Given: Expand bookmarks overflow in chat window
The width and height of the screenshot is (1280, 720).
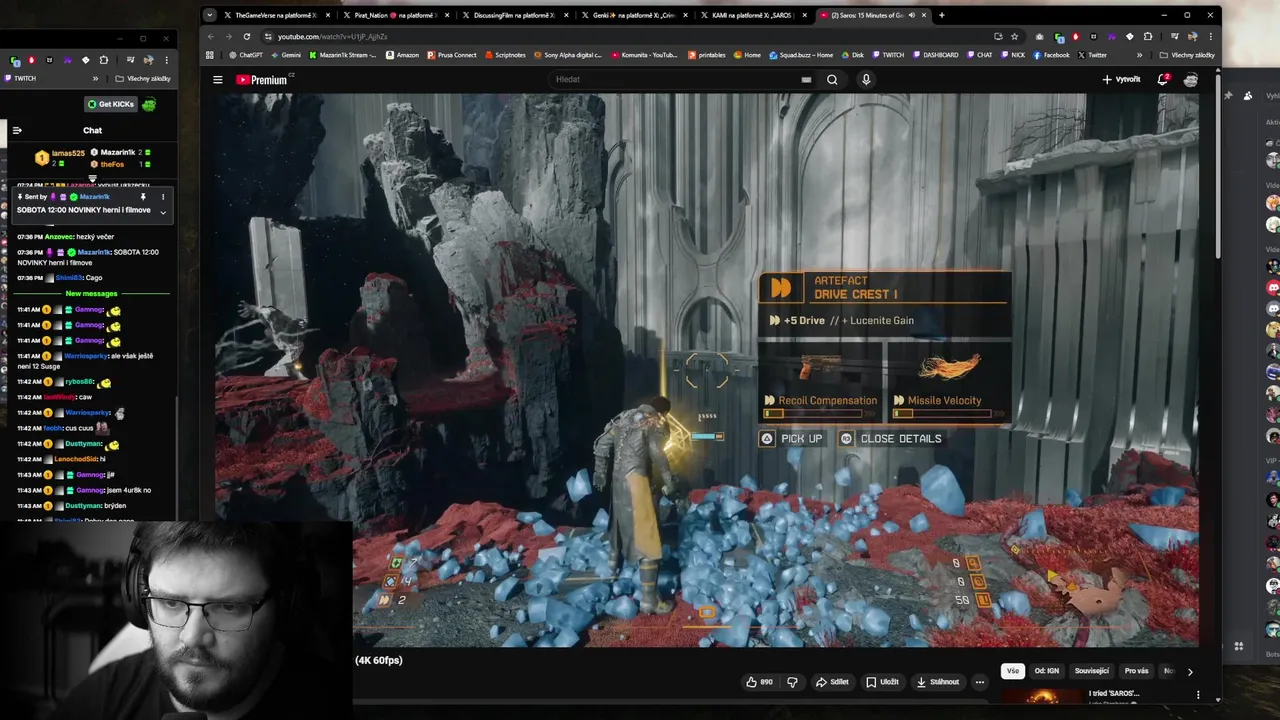Looking at the screenshot, I should point(96,78).
